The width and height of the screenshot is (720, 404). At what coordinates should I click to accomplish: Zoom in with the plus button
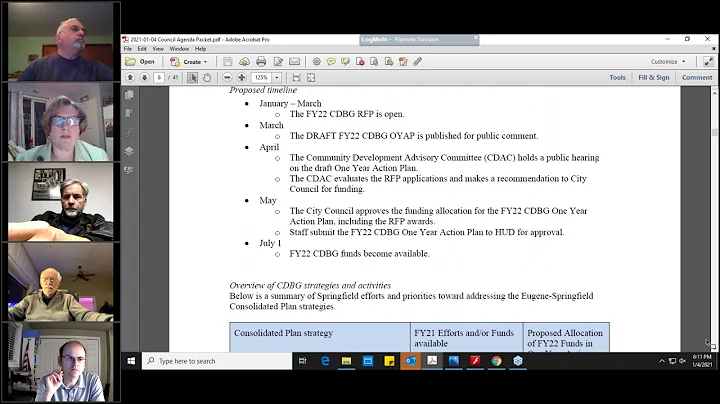pos(242,78)
